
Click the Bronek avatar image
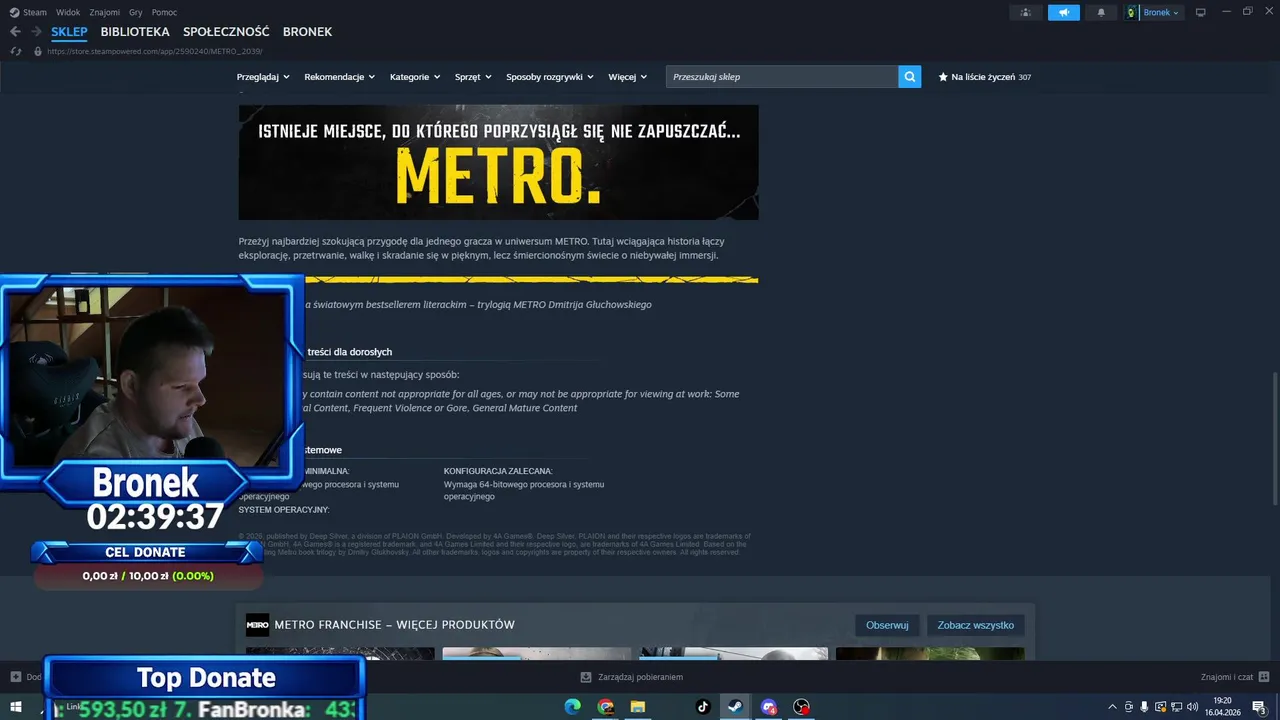1132,13
